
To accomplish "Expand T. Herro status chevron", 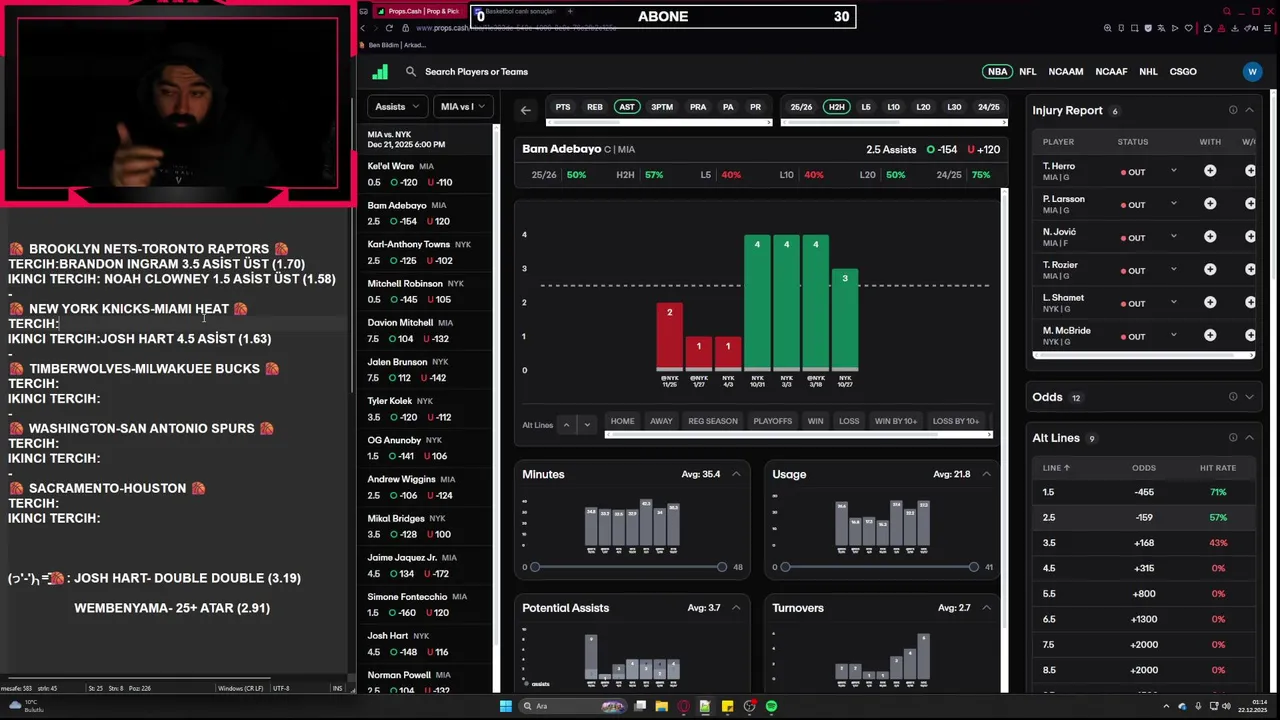I will click(x=1174, y=171).
